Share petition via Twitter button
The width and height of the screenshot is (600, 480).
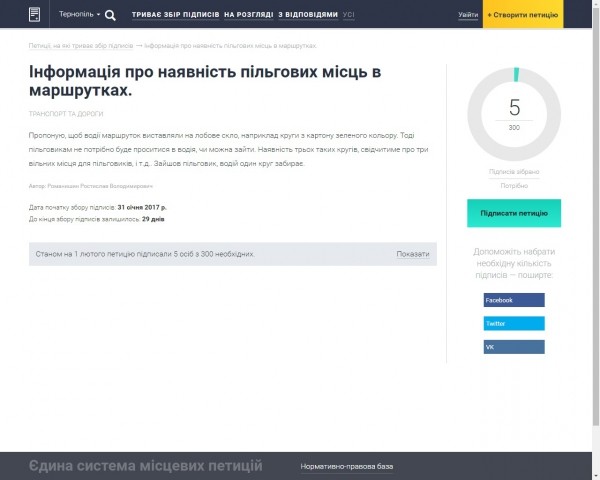point(514,323)
